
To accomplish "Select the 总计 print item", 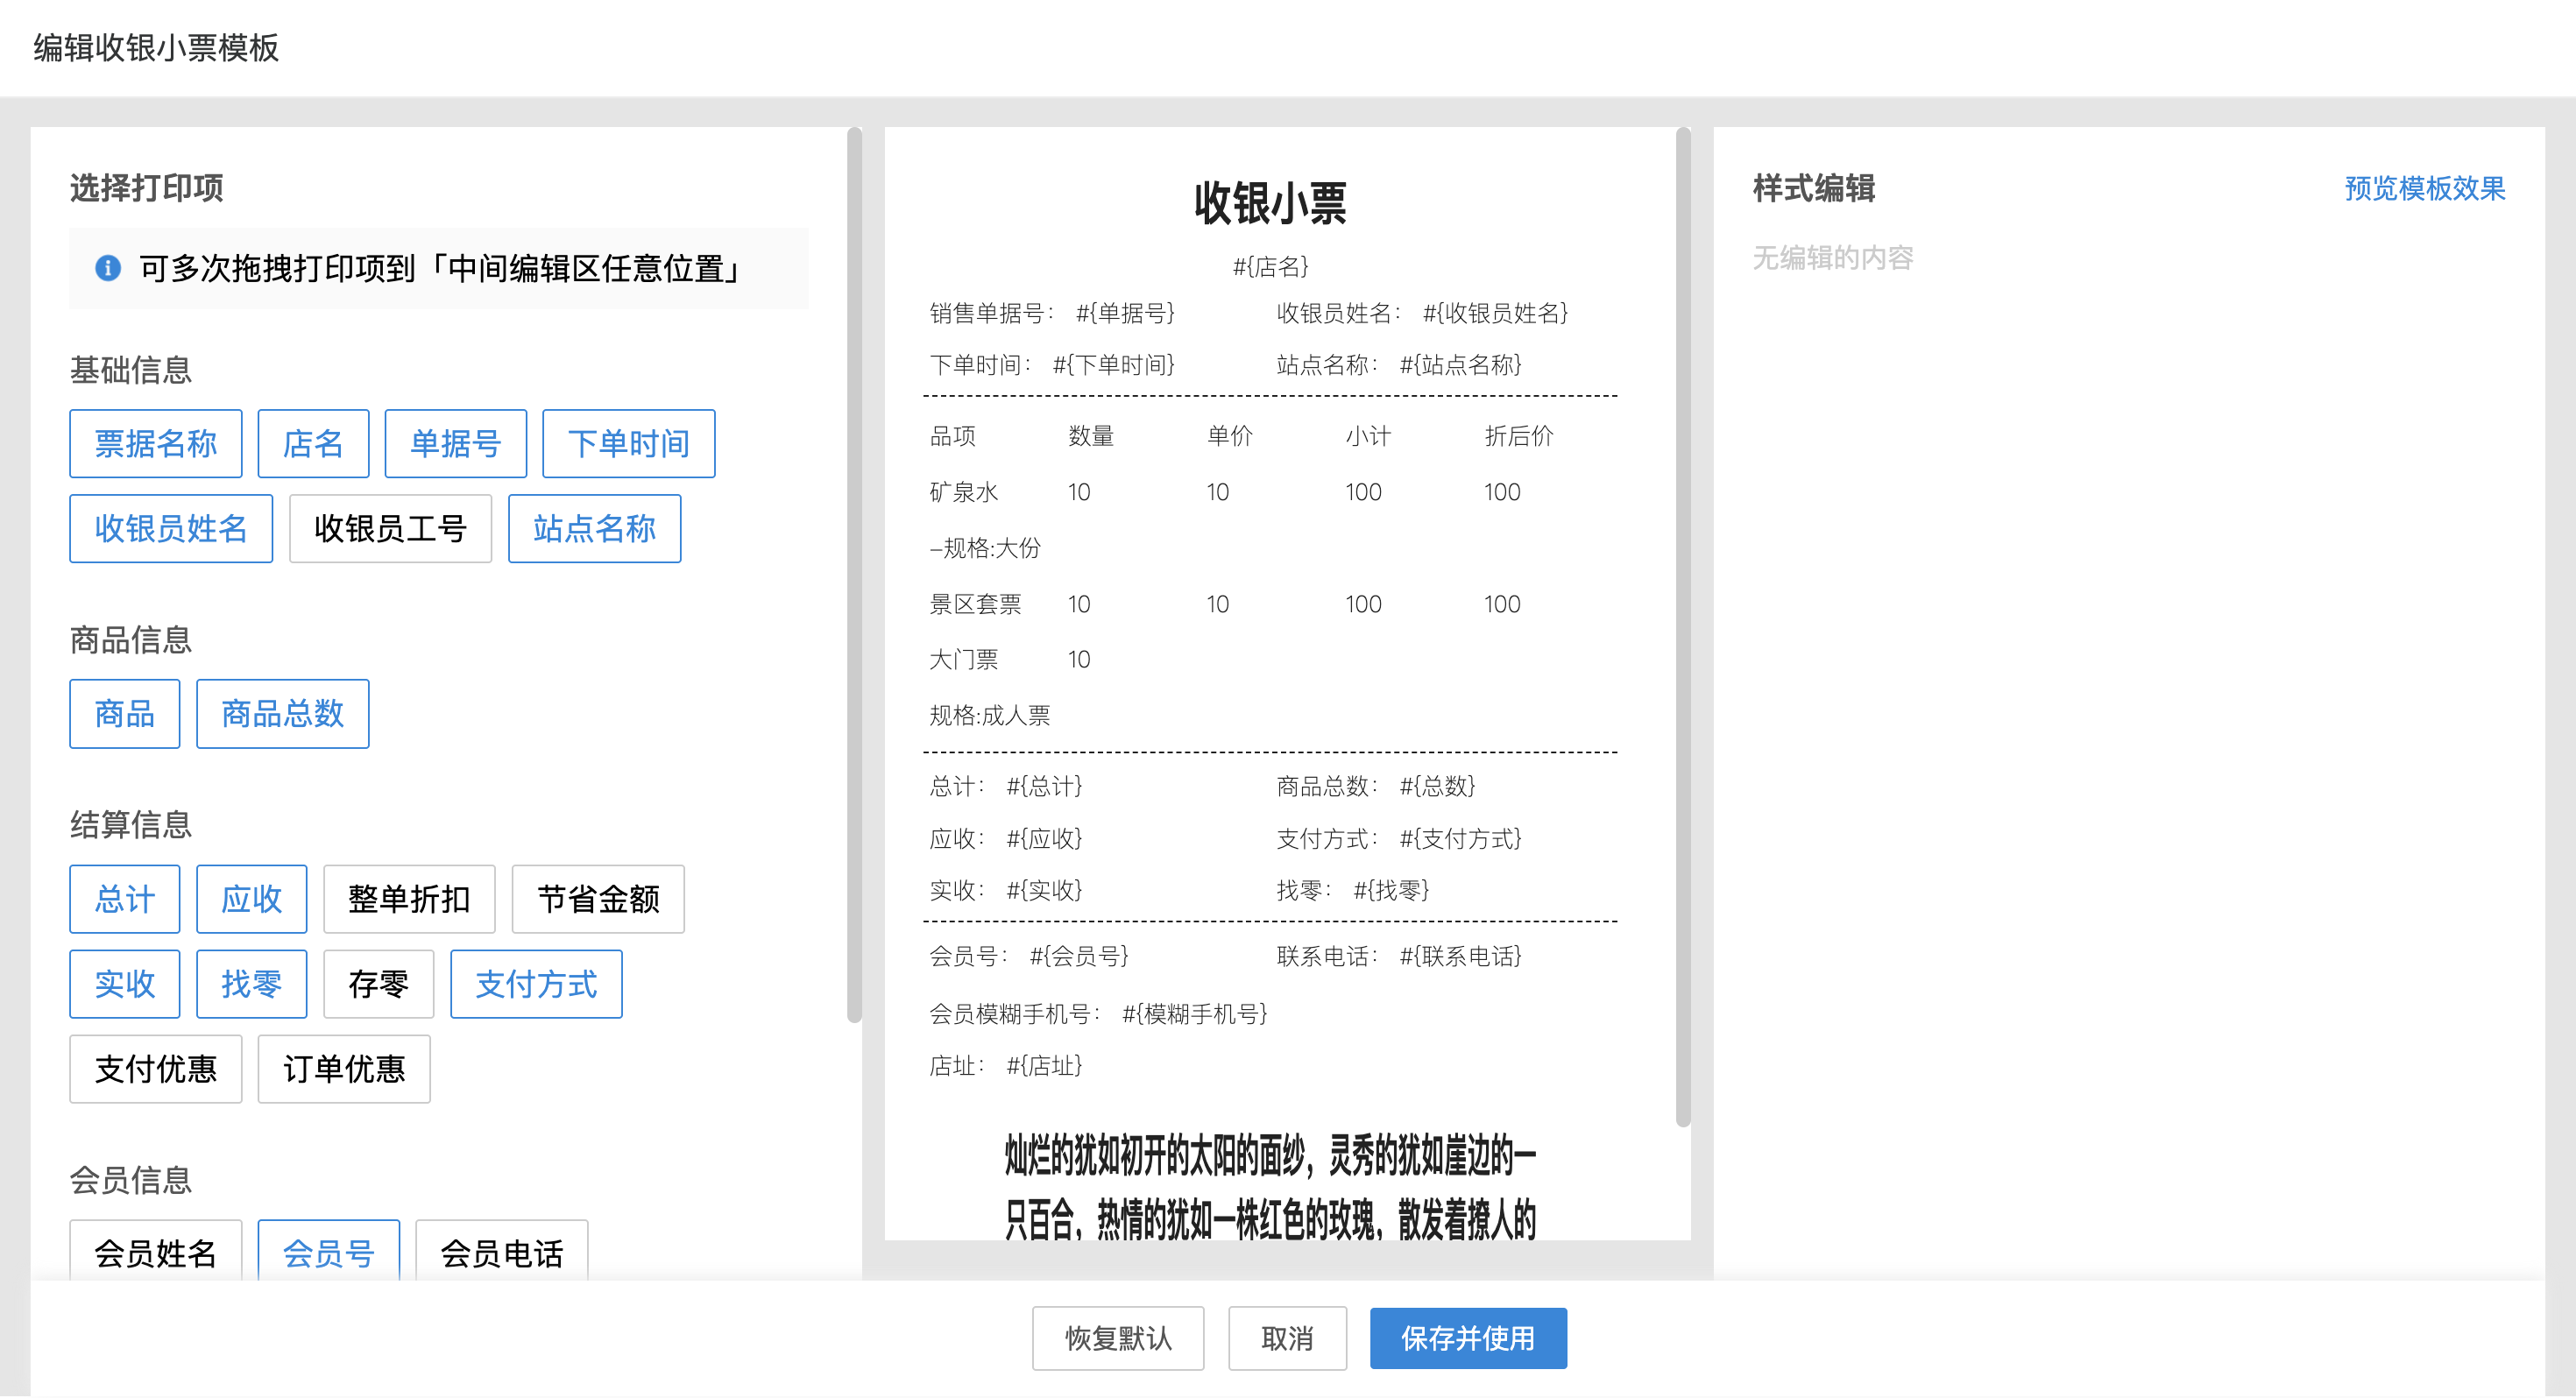I will point(125,898).
